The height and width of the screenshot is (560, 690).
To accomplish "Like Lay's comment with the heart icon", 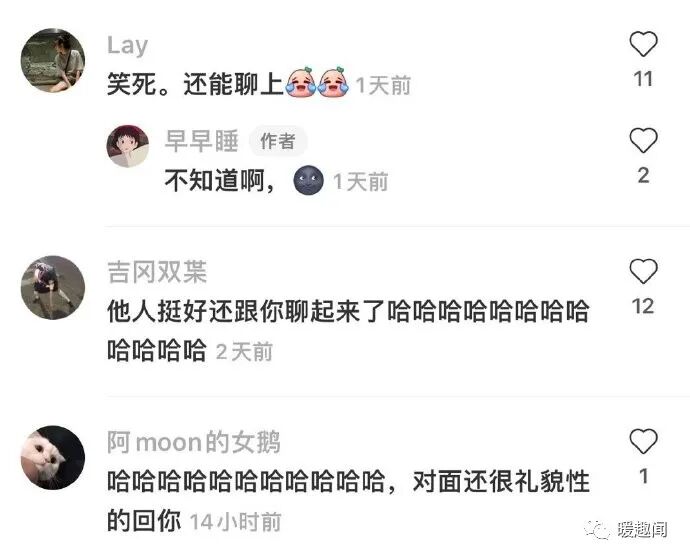I will [x=643, y=44].
